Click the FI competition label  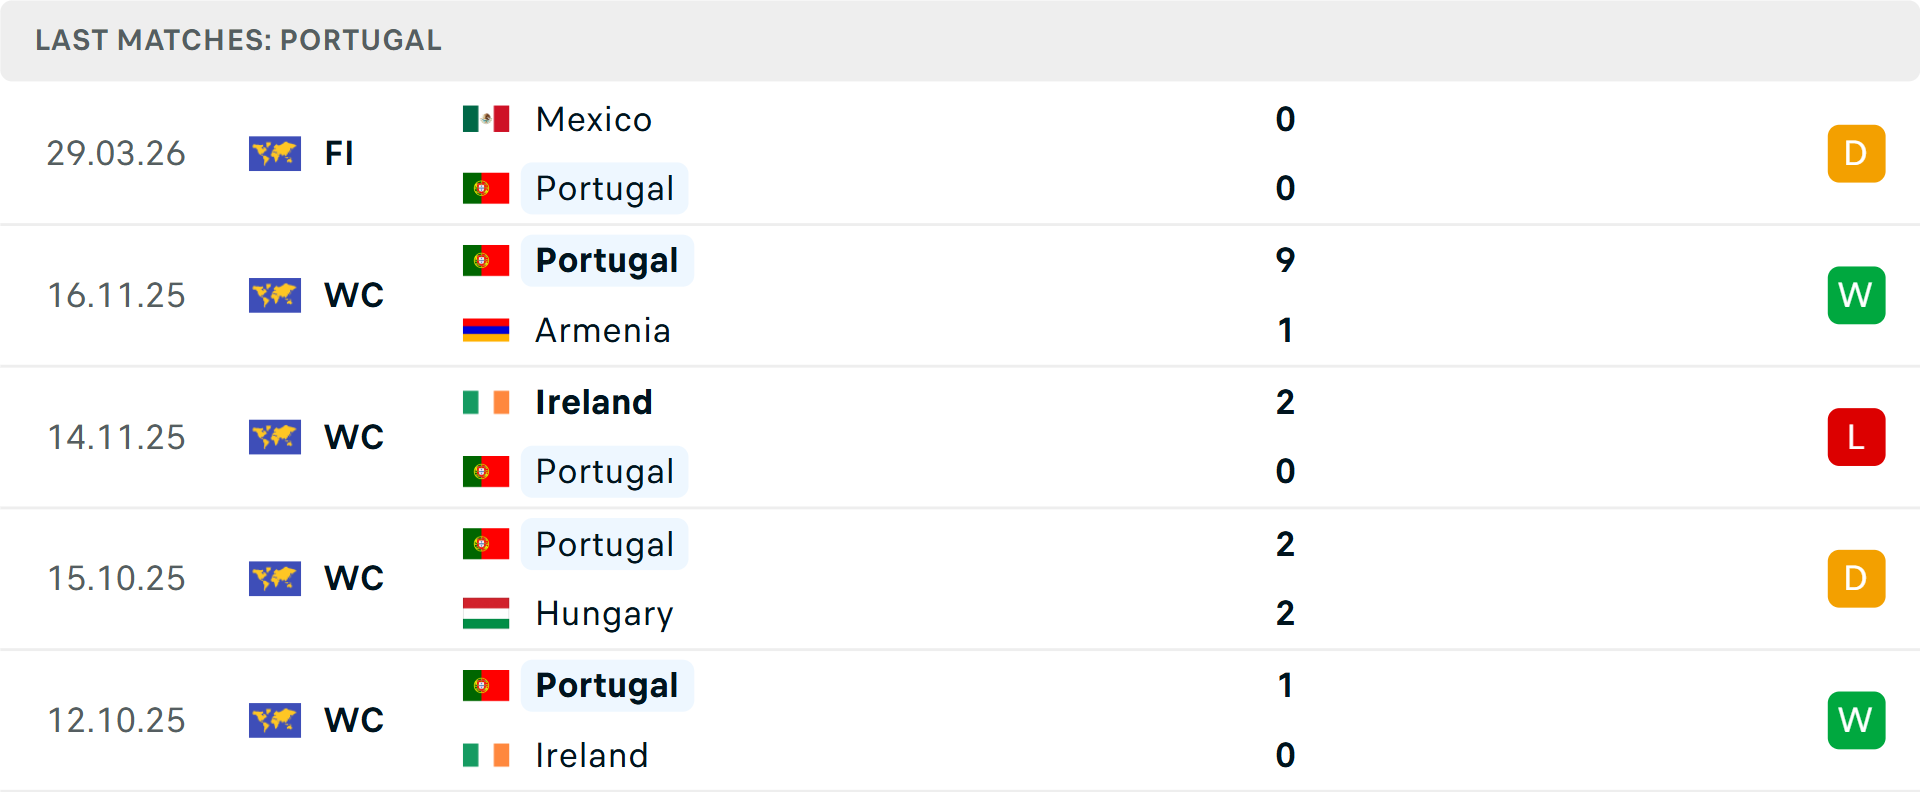point(339,153)
